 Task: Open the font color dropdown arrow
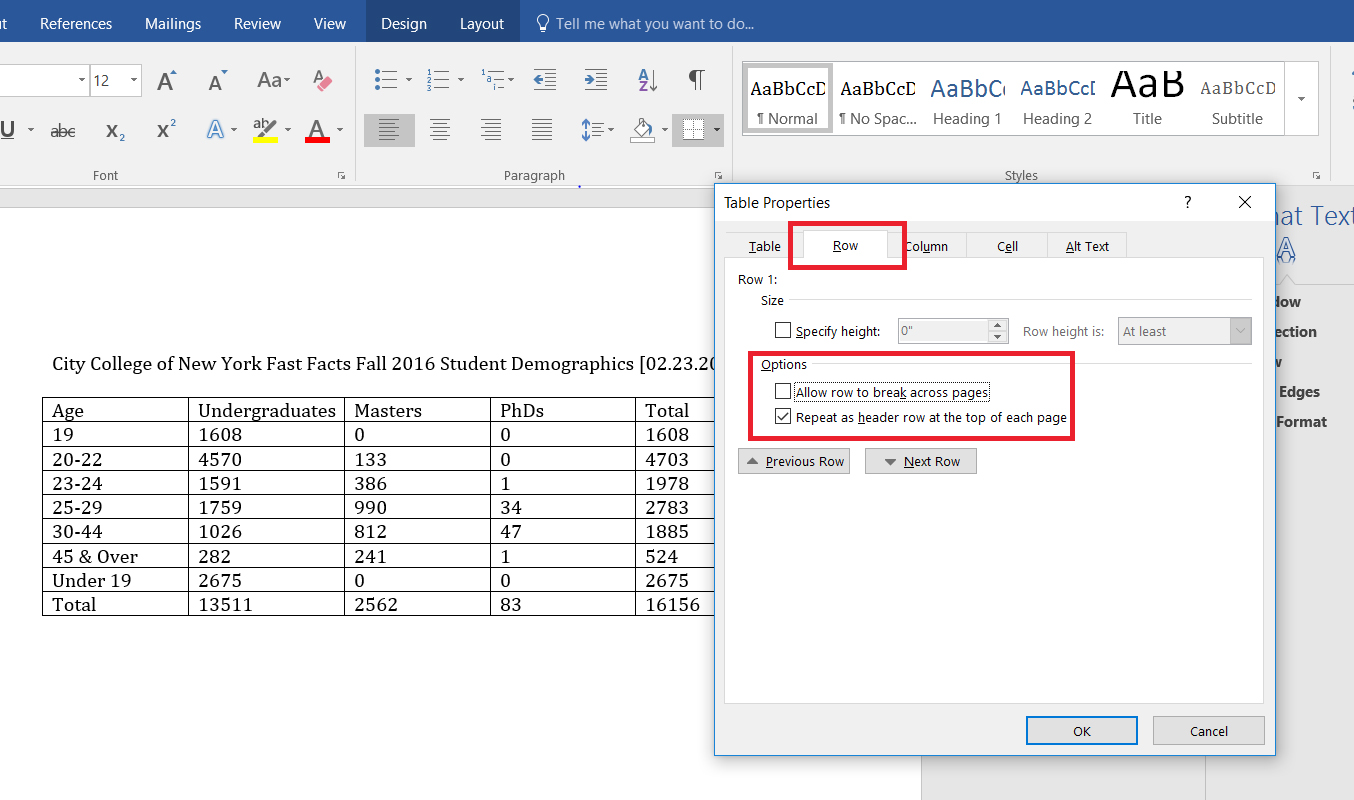340,130
